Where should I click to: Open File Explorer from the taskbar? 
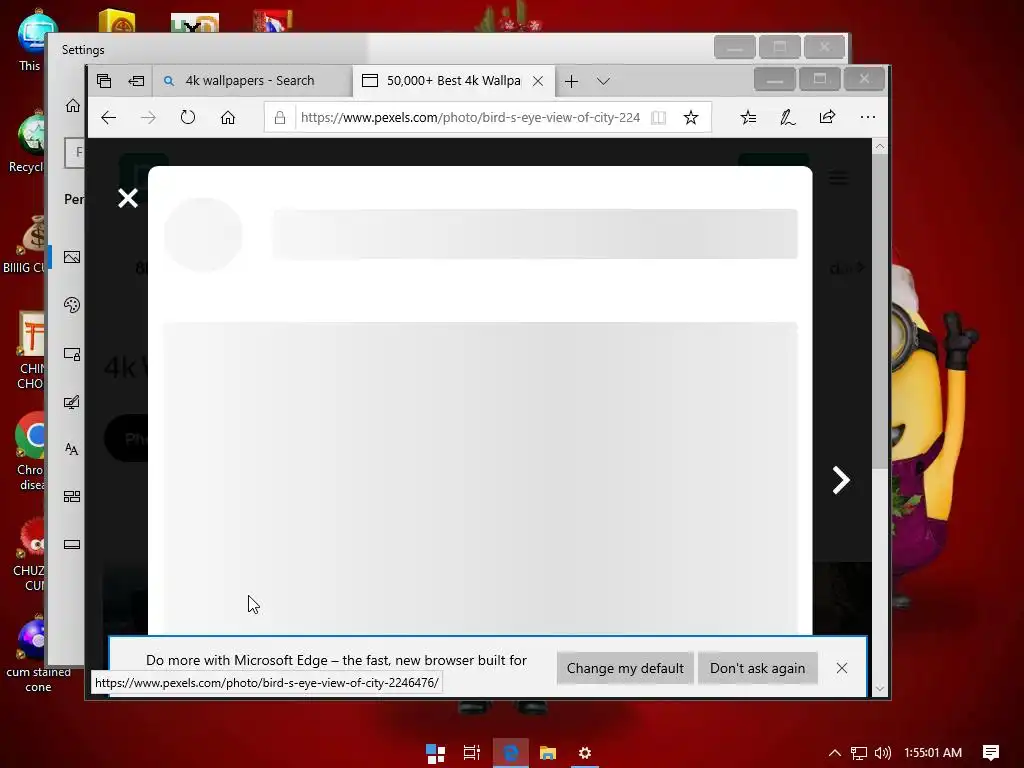point(547,753)
